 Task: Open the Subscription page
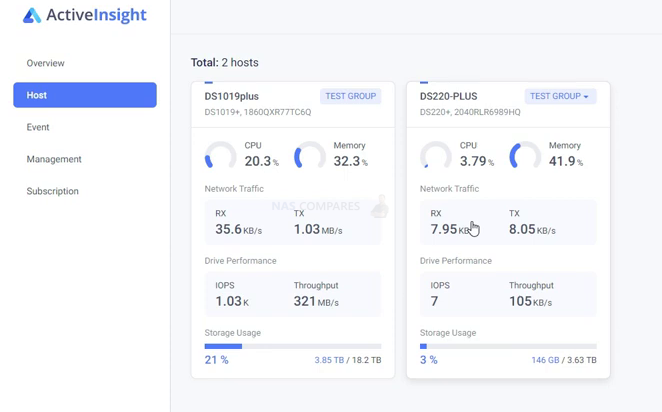(x=52, y=191)
